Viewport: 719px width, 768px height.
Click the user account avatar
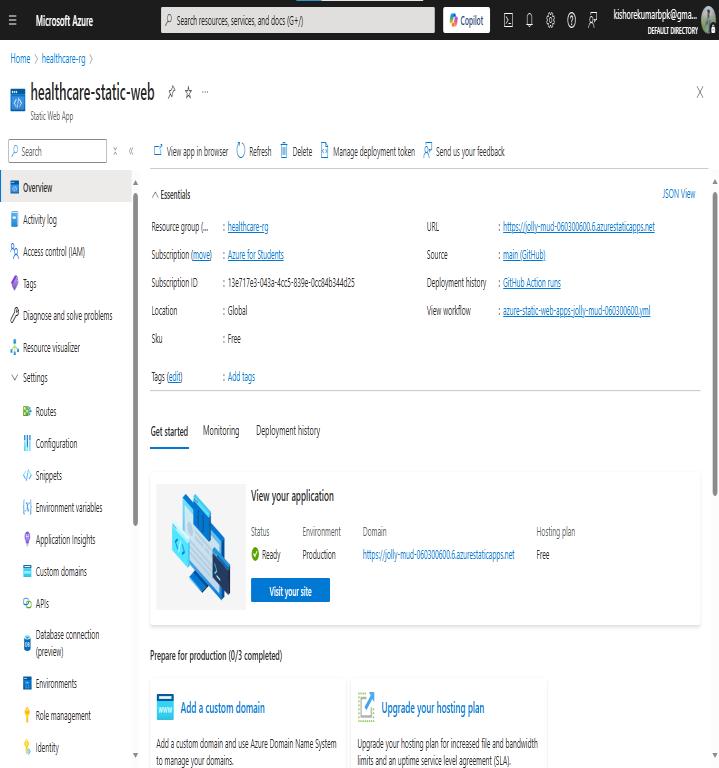tap(708, 20)
